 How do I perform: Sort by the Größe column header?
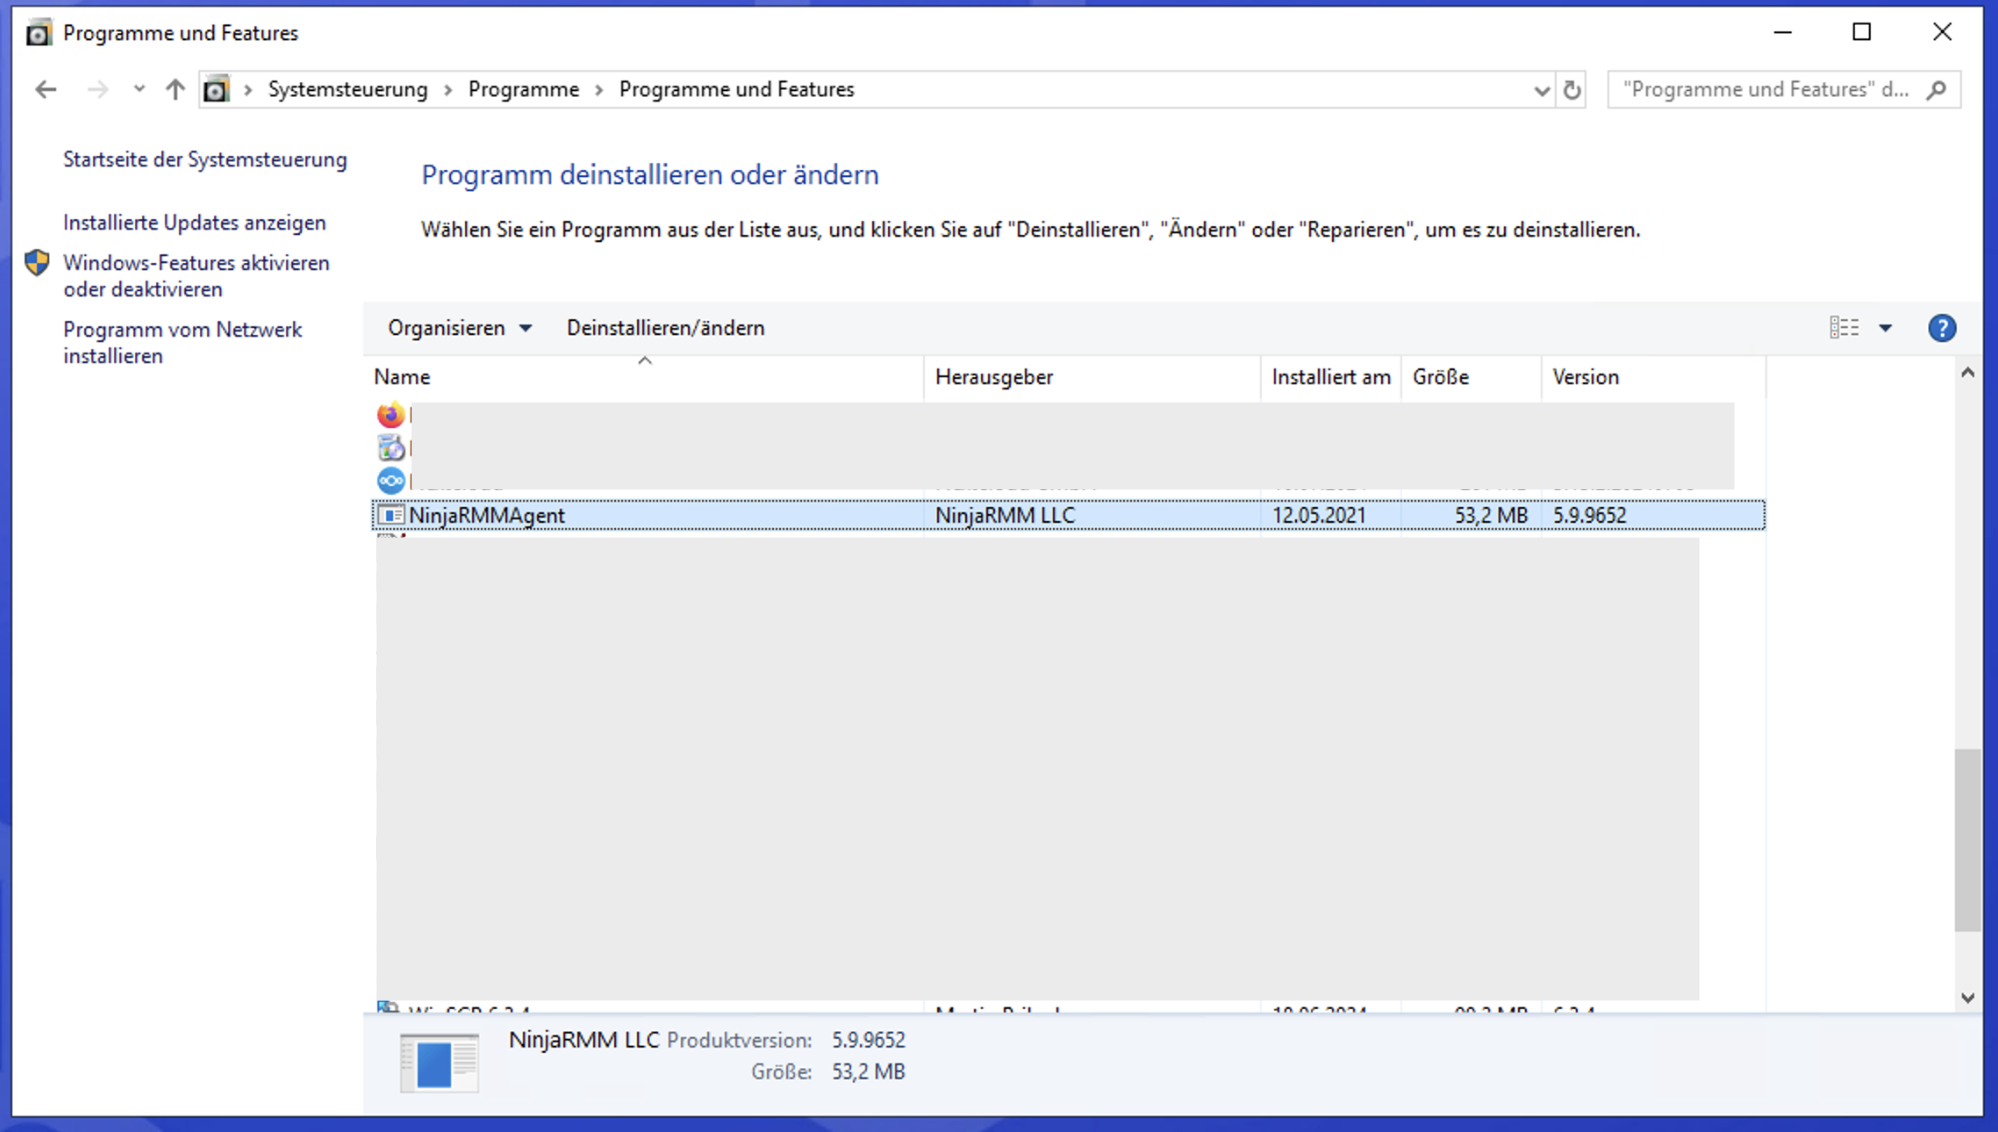pyautogui.click(x=1471, y=377)
